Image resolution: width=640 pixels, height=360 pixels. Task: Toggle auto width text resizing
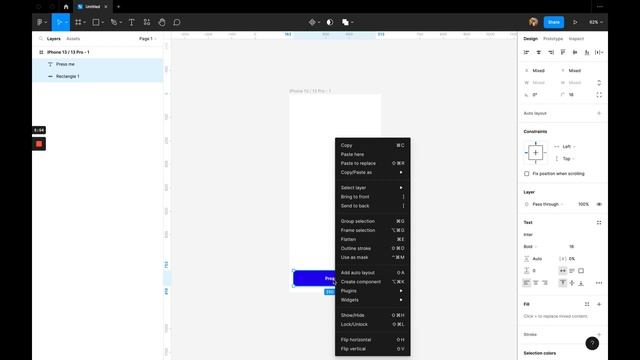563,271
